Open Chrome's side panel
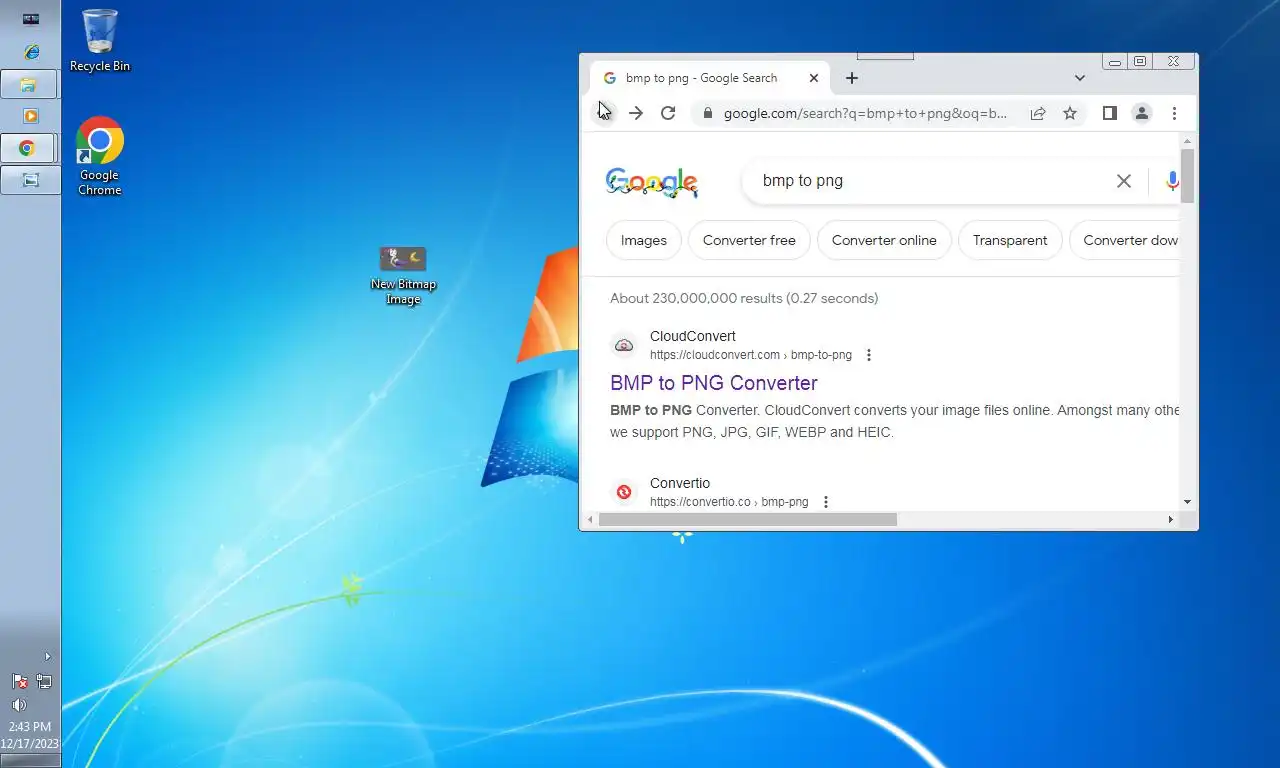1280x768 pixels. pyautogui.click(x=1109, y=113)
